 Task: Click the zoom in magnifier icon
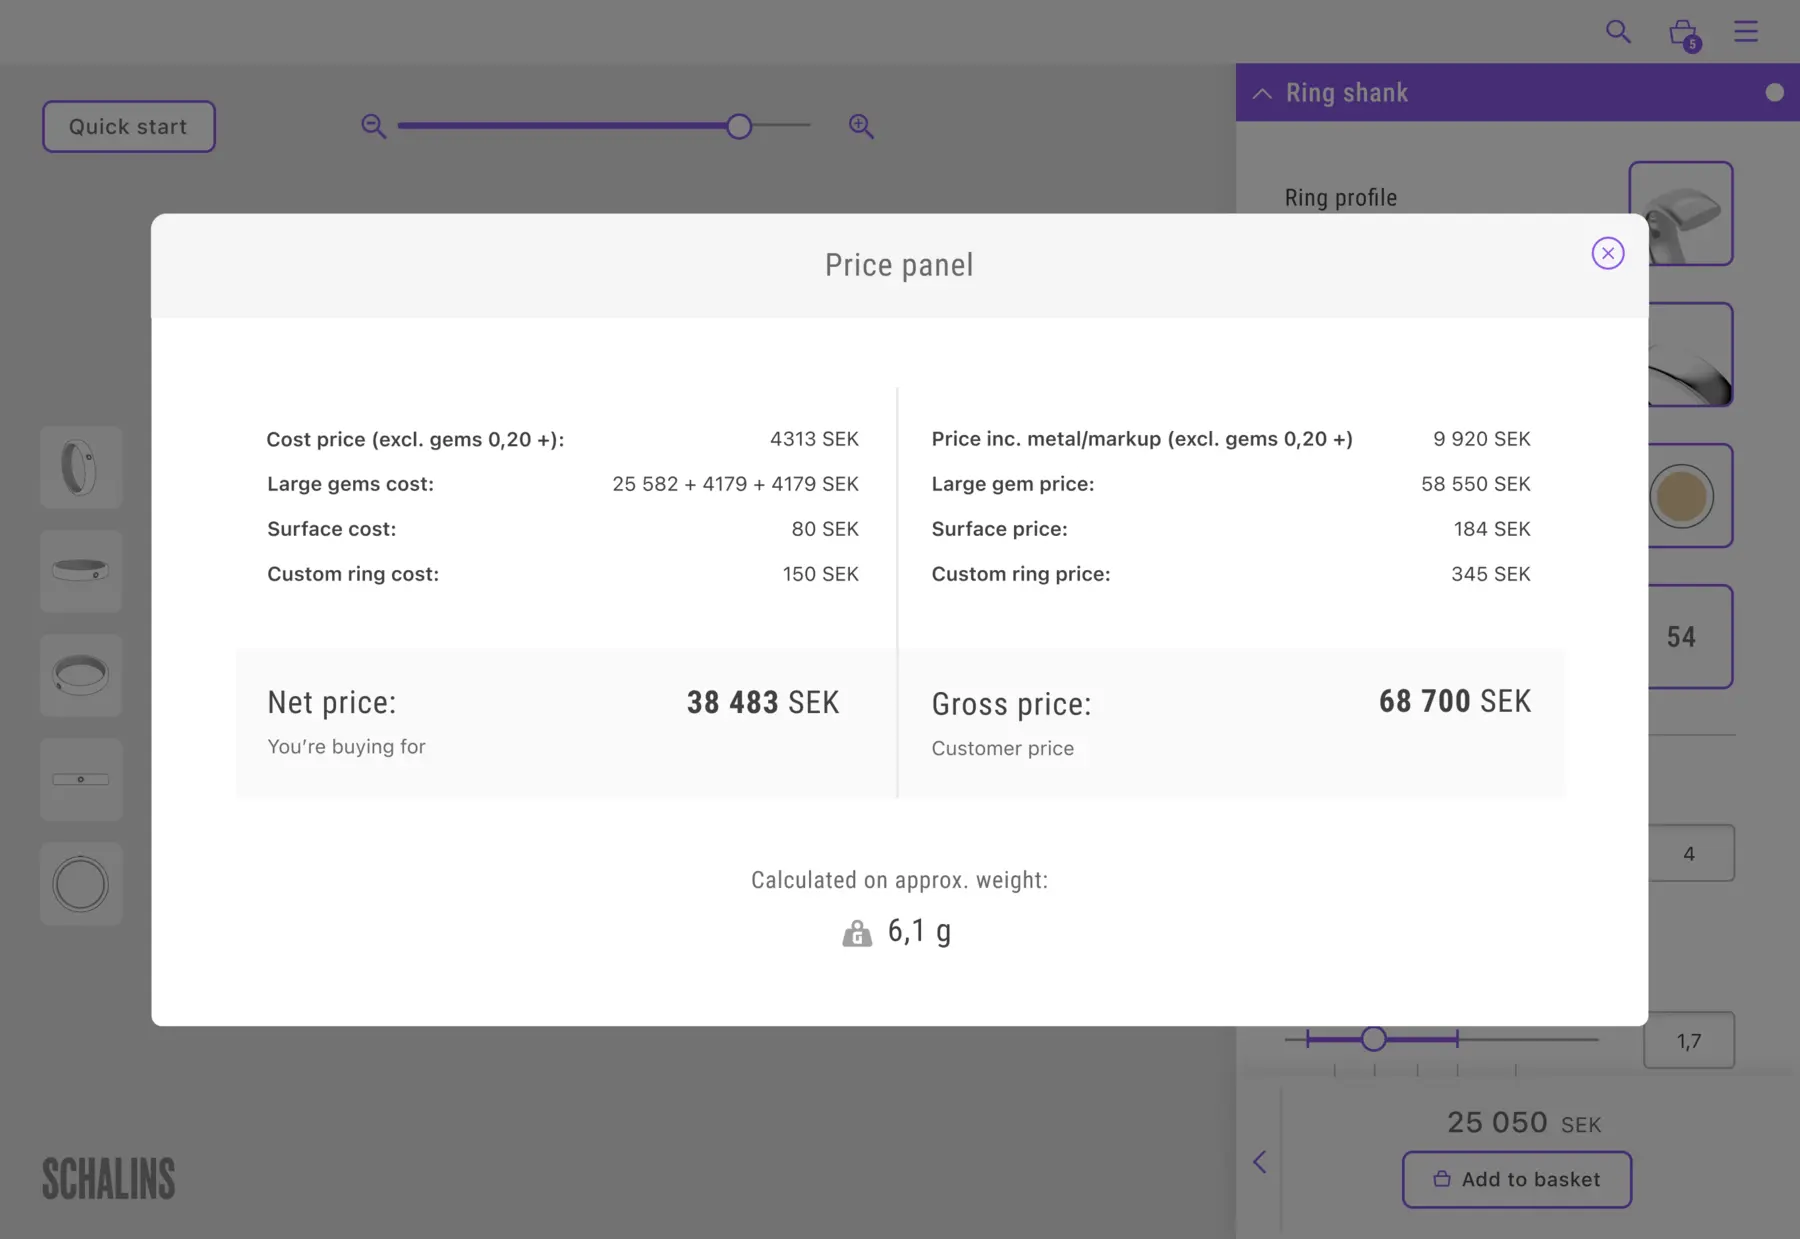tap(861, 126)
